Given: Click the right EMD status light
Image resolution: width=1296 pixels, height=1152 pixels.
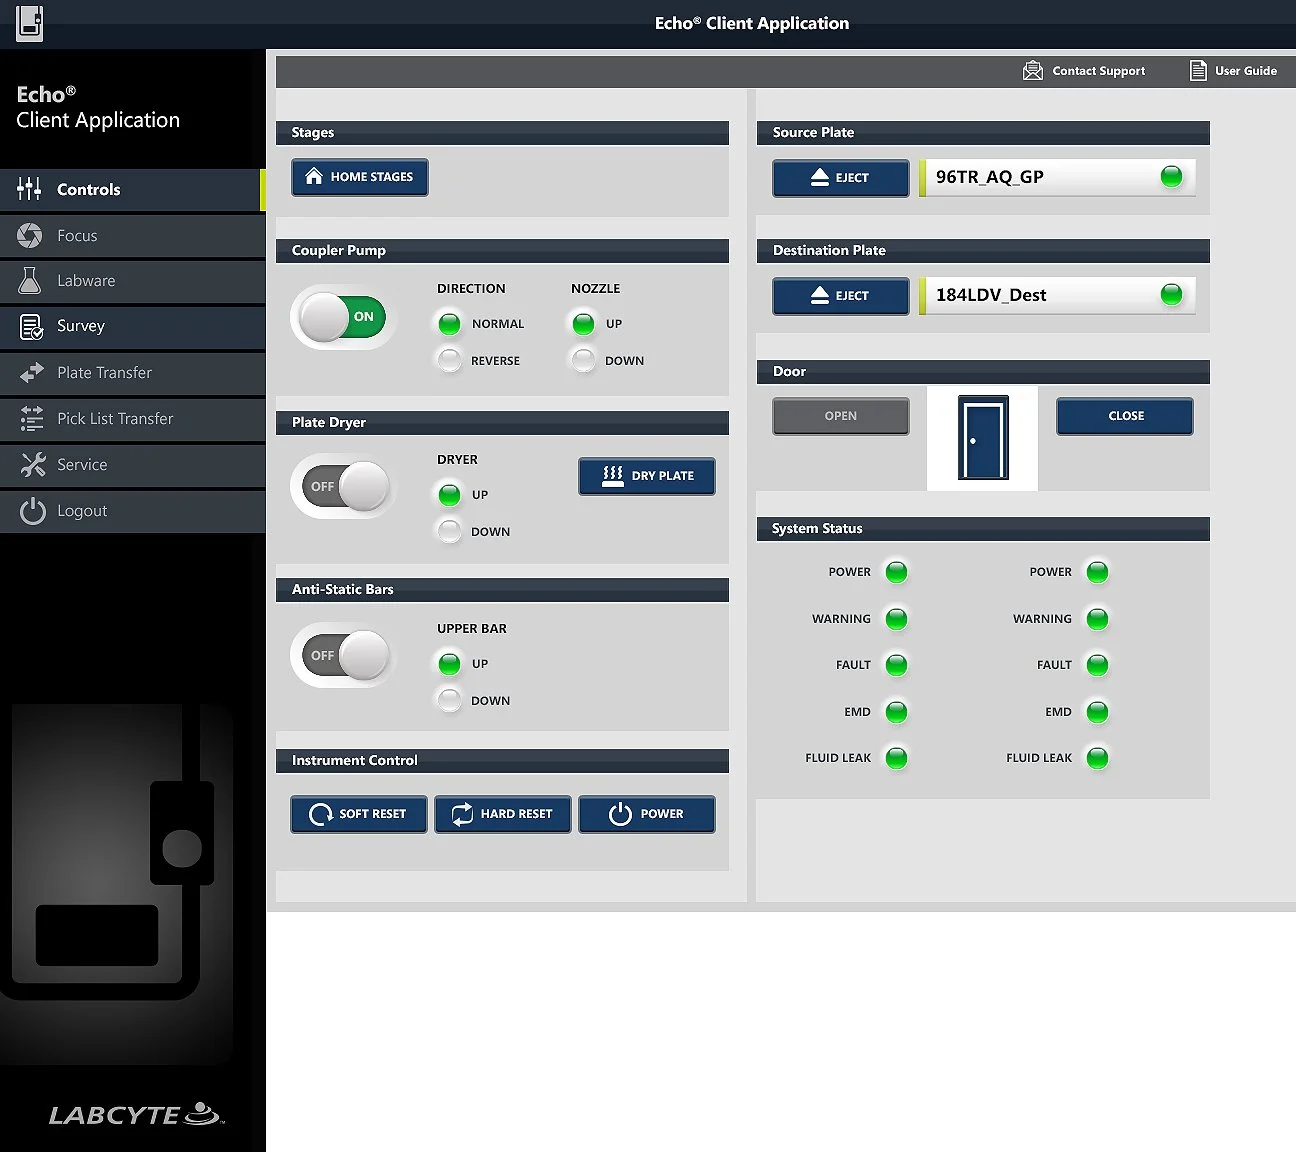Looking at the screenshot, I should tap(1097, 712).
